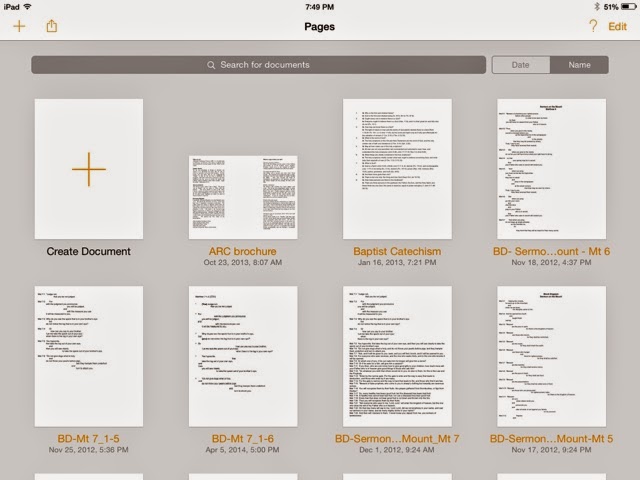640x480 pixels.
Task: Tap the Create Document thumbnail
Action: click(x=89, y=169)
